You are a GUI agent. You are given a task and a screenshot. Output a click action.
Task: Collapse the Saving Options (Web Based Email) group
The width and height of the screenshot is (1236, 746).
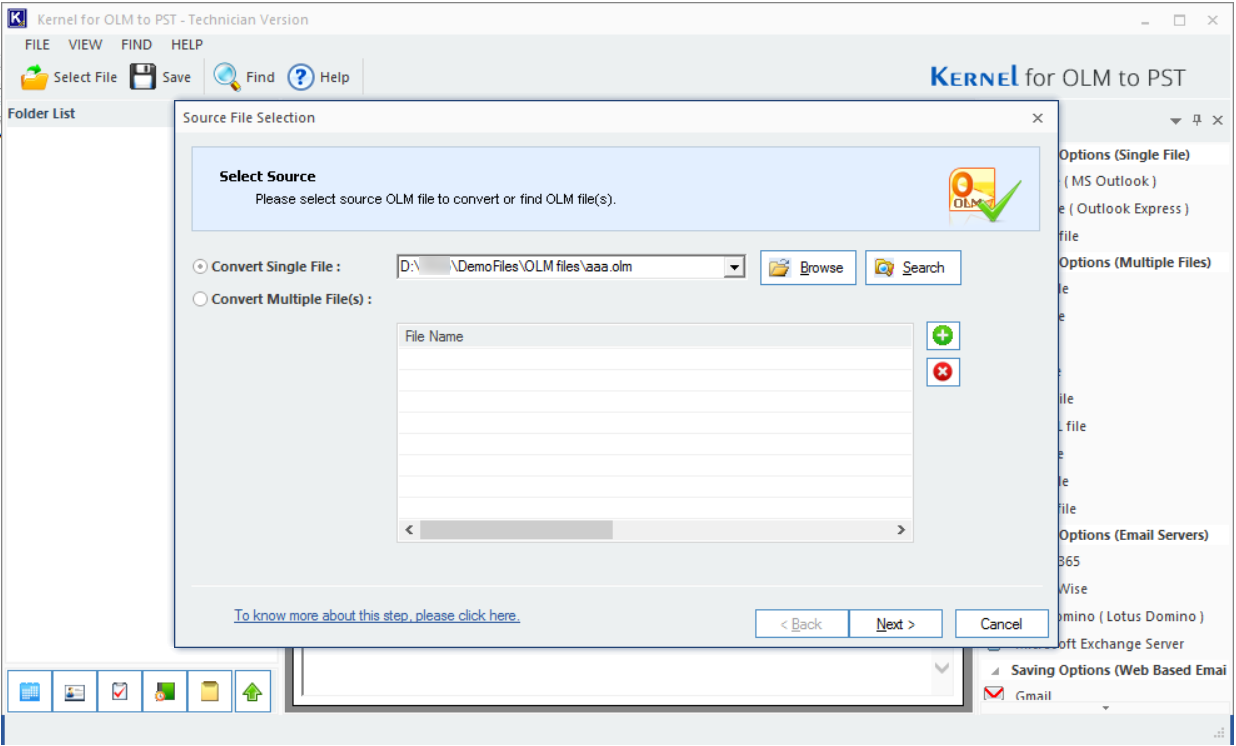(x=995, y=671)
